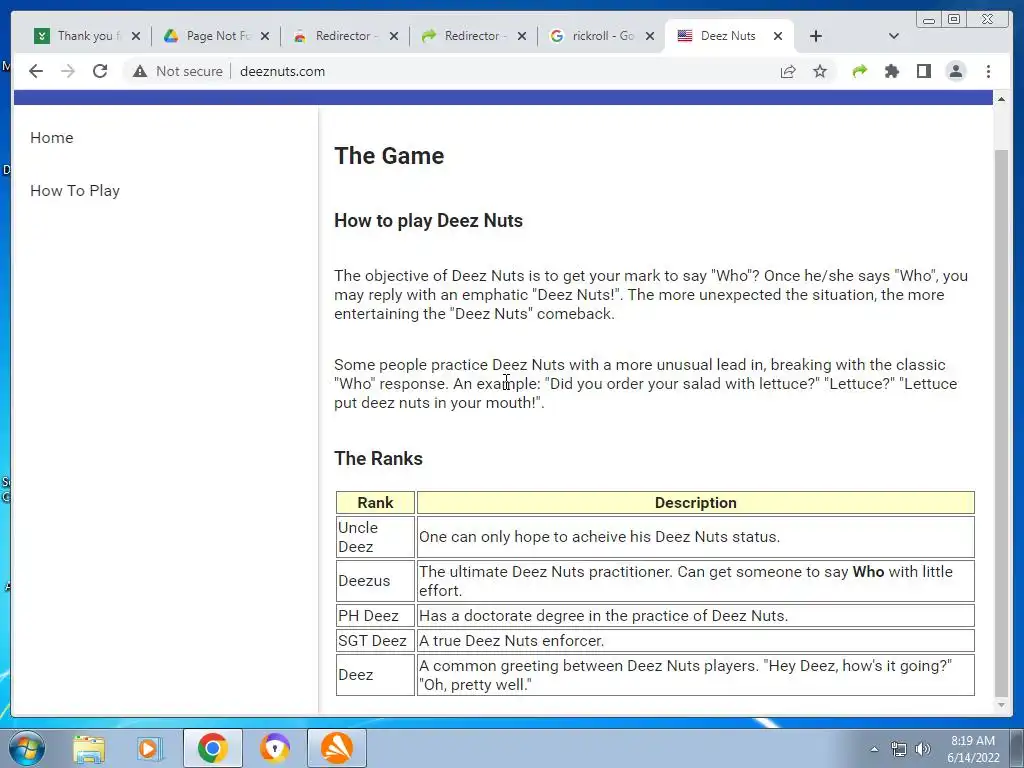The height and width of the screenshot is (768, 1024).
Task: Go back to the previous page
Action: pos(36,71)
